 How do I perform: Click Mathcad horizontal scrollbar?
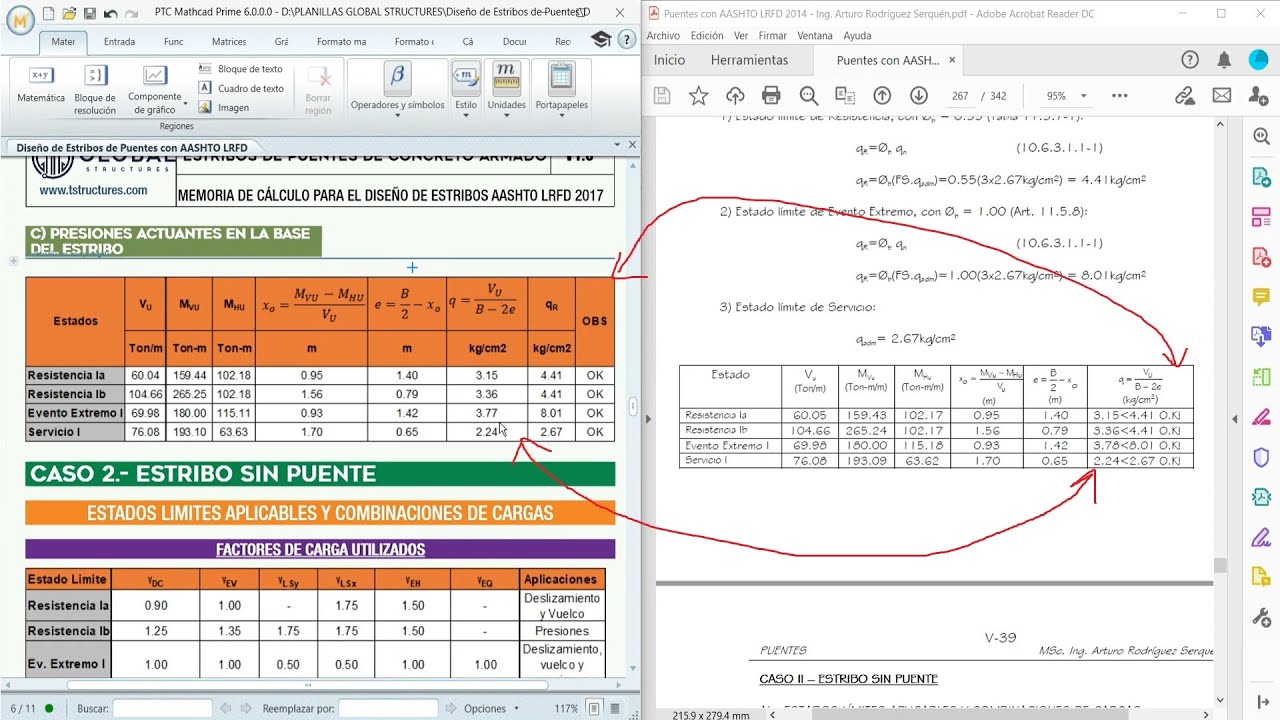(x=307, y=685)
